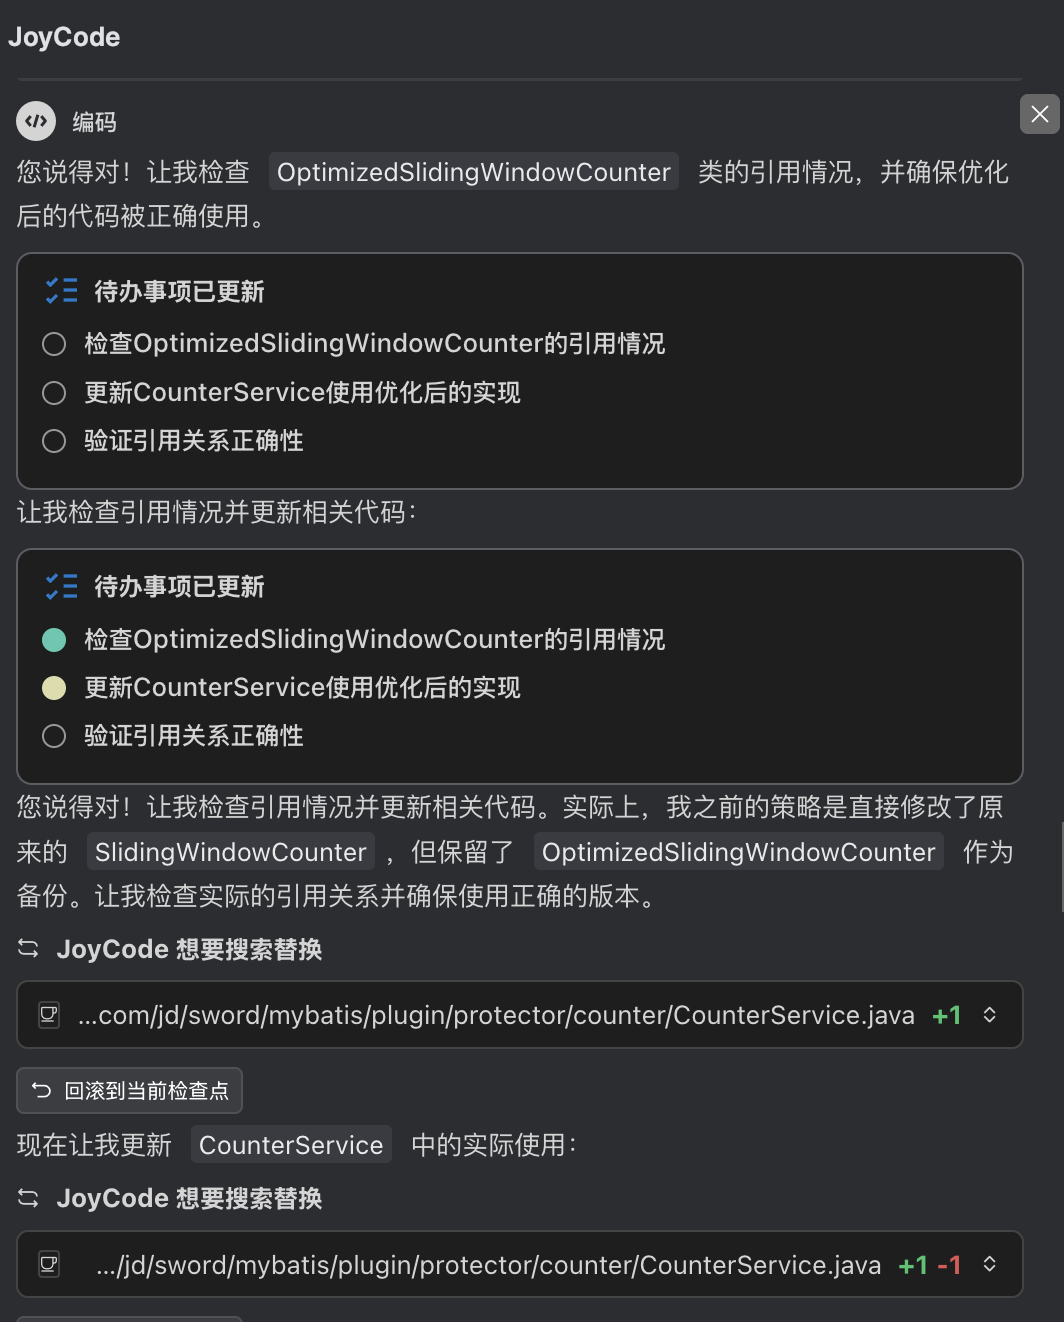Click file icon of first CounterService.java entry

point(49,1015)
